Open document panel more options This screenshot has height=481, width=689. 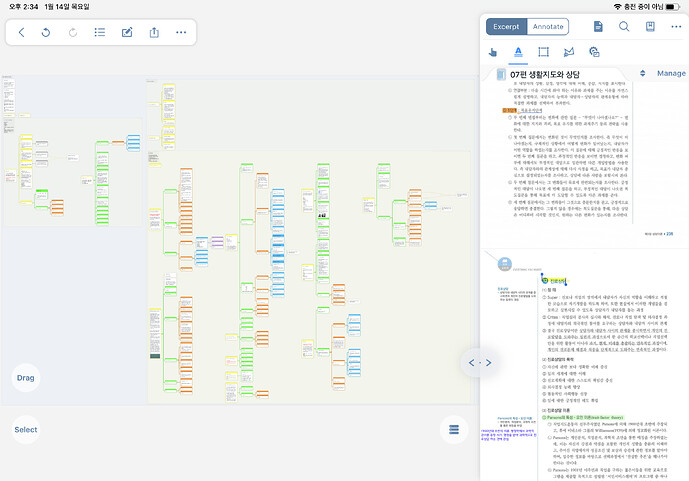676,27
